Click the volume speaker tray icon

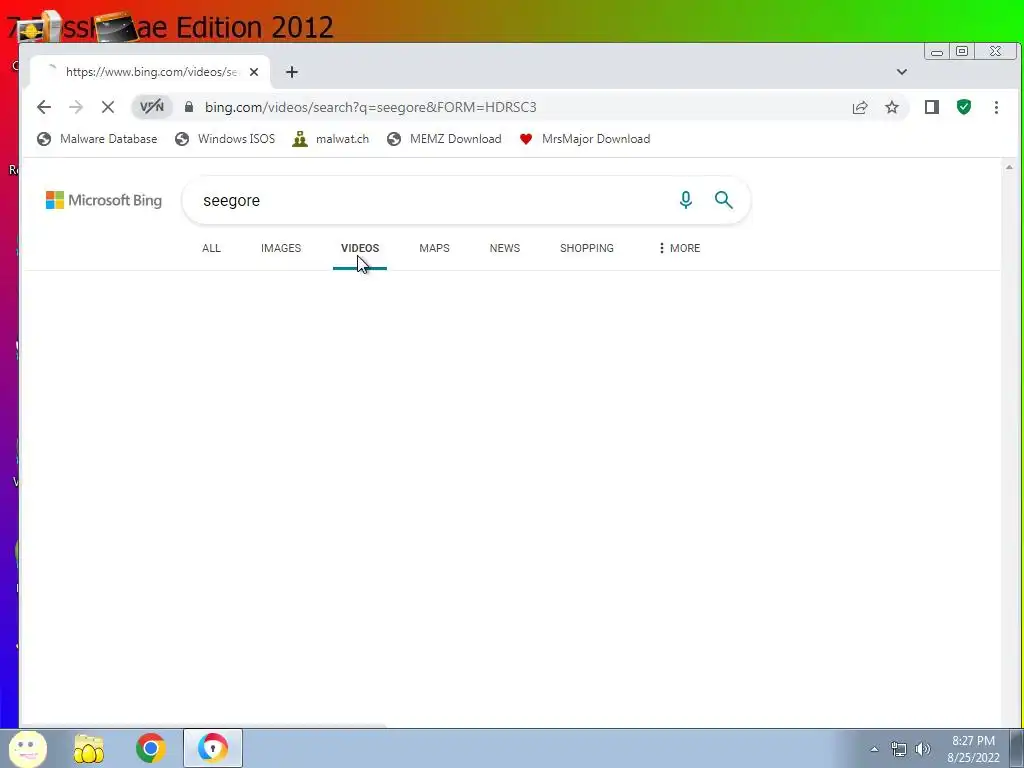click(923, 749)
